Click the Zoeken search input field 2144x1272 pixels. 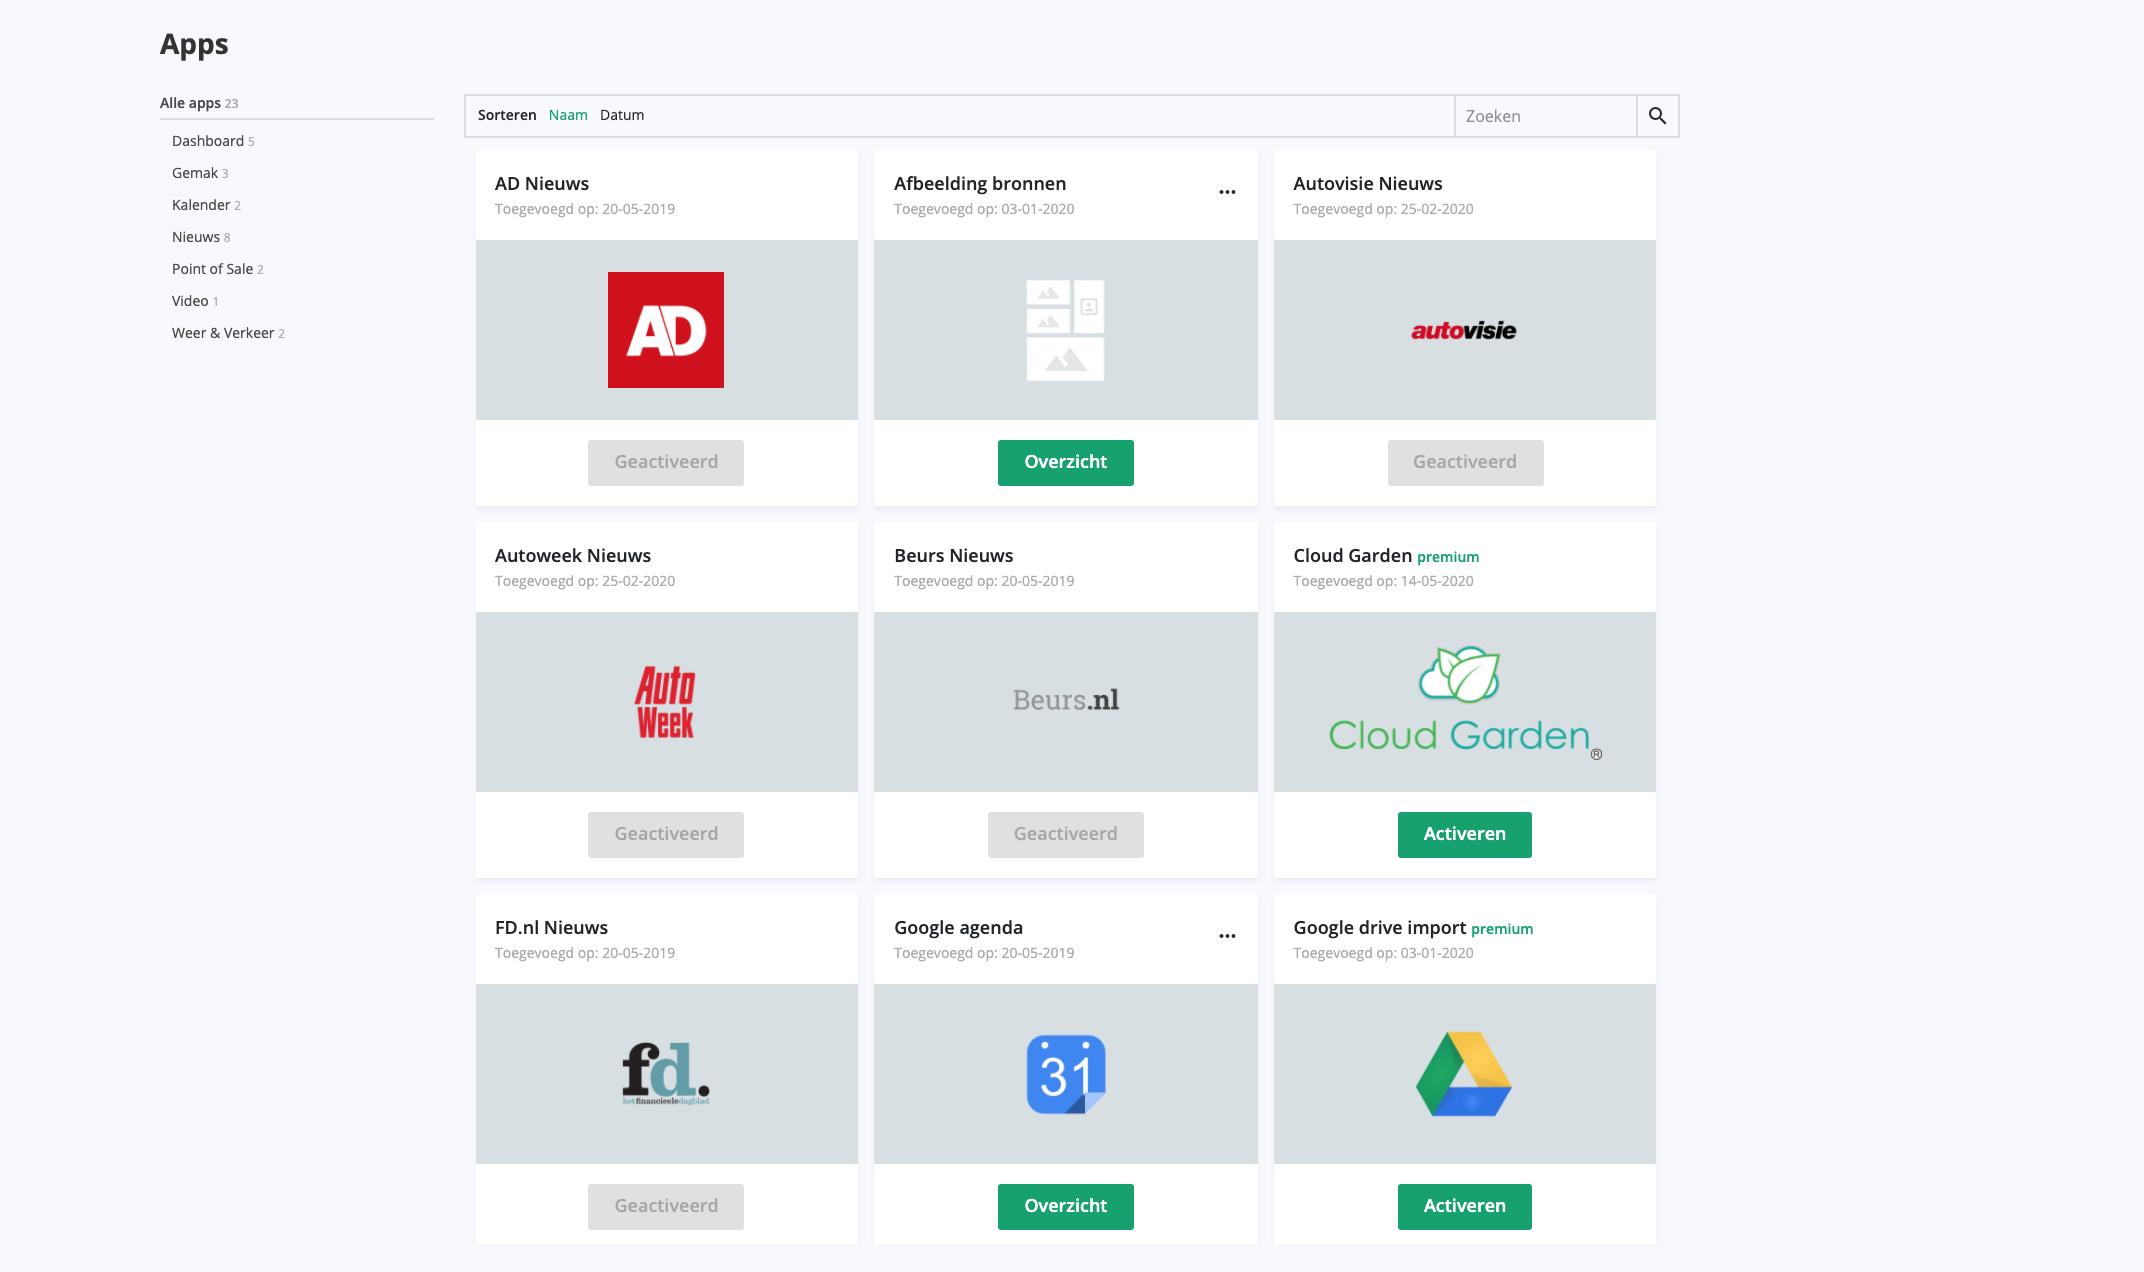(x=1545, y=115)
